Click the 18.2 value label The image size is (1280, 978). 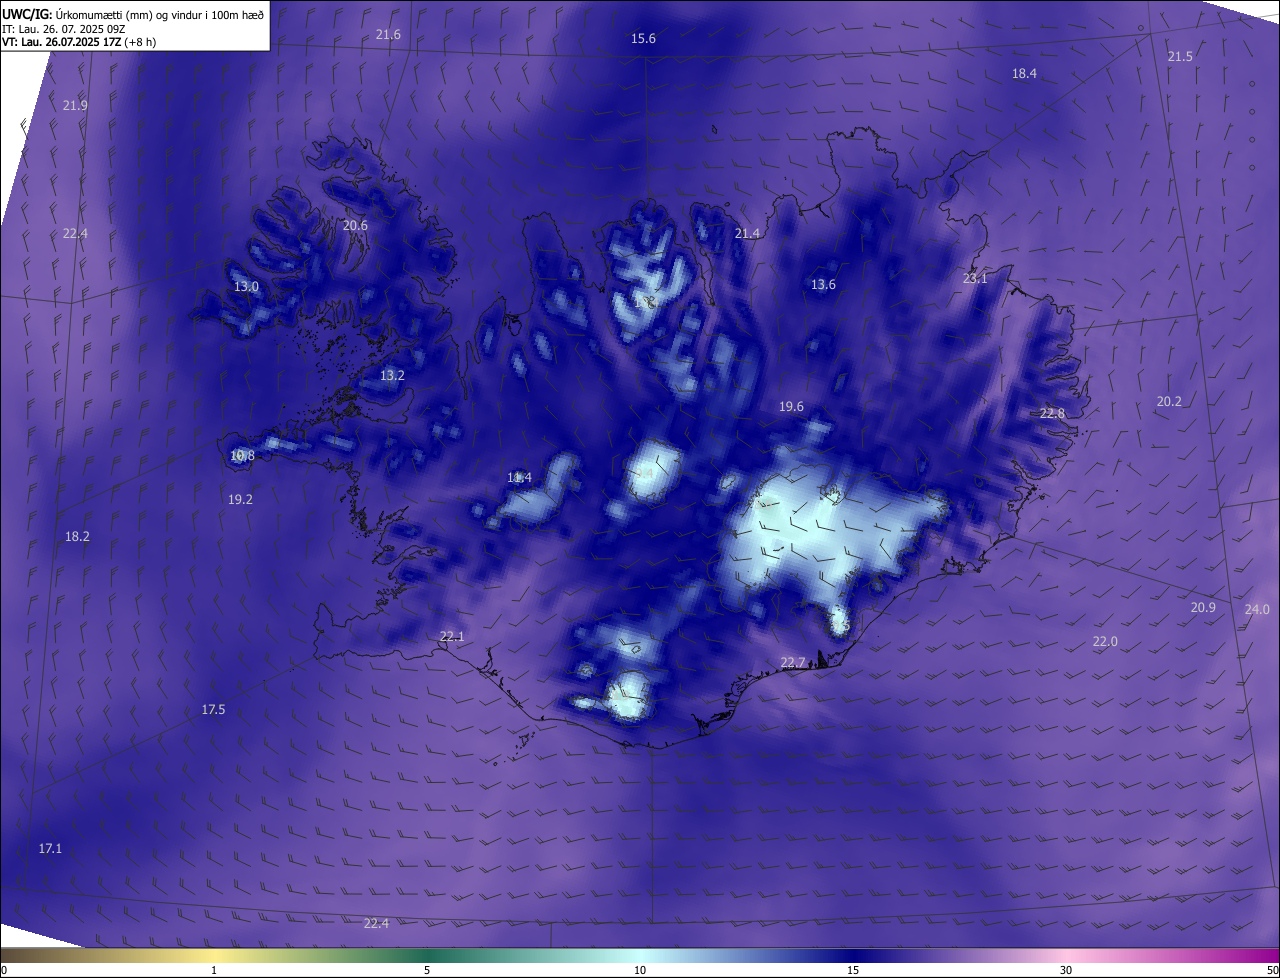pyautogui.click(x=77, y=536)
